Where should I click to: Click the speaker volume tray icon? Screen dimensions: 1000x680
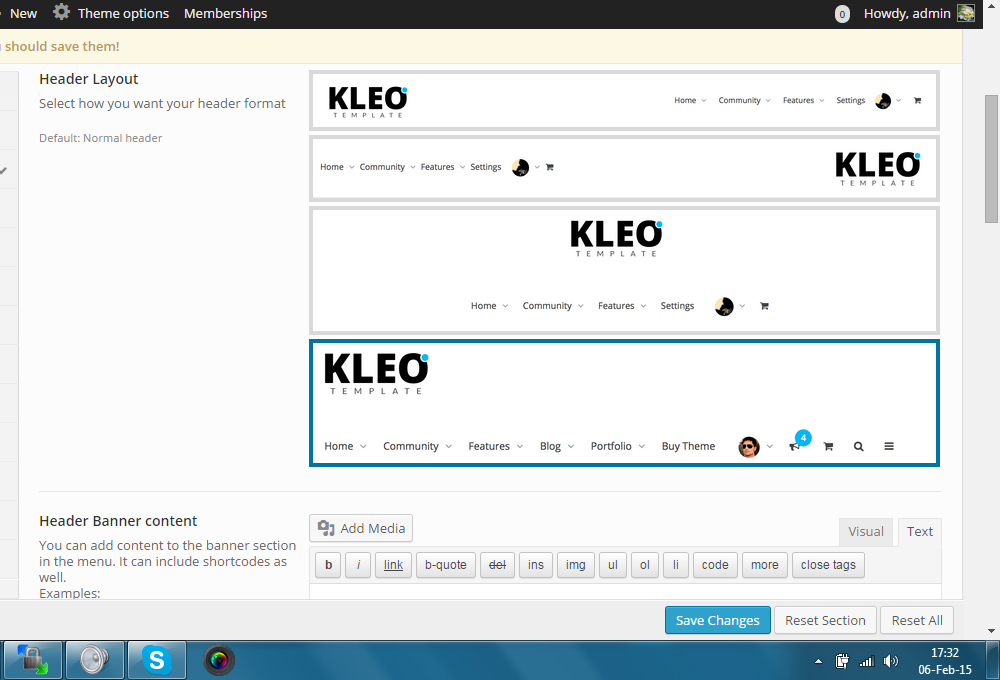891,660
